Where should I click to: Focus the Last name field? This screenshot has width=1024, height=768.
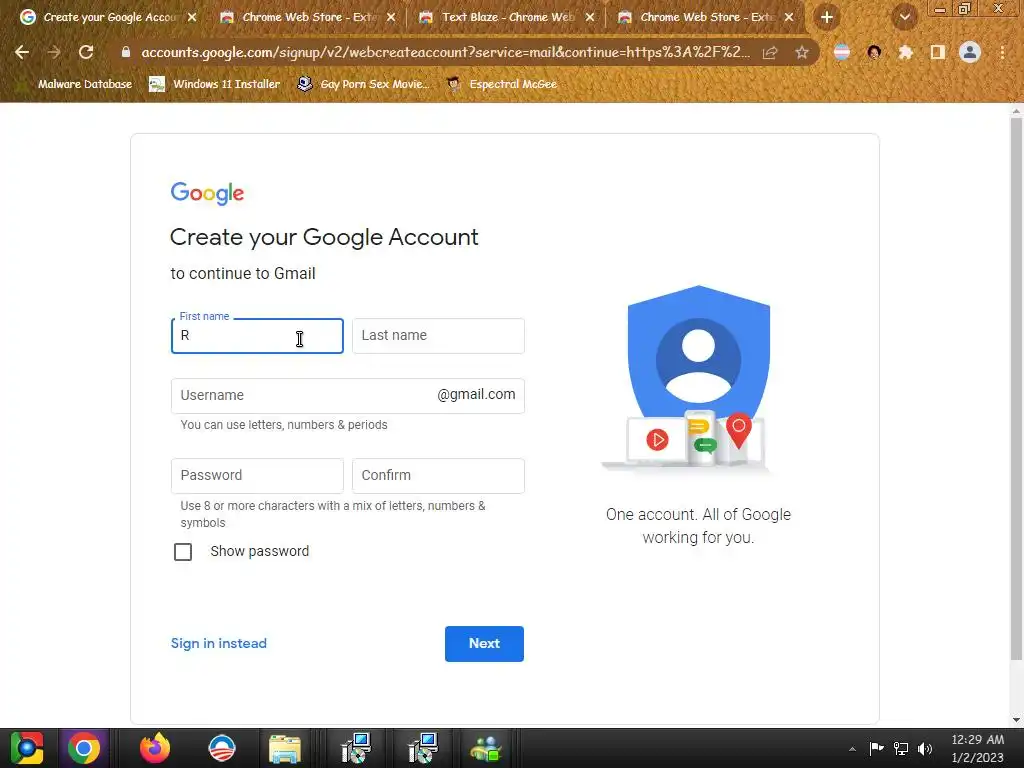[x=438, y=336]
